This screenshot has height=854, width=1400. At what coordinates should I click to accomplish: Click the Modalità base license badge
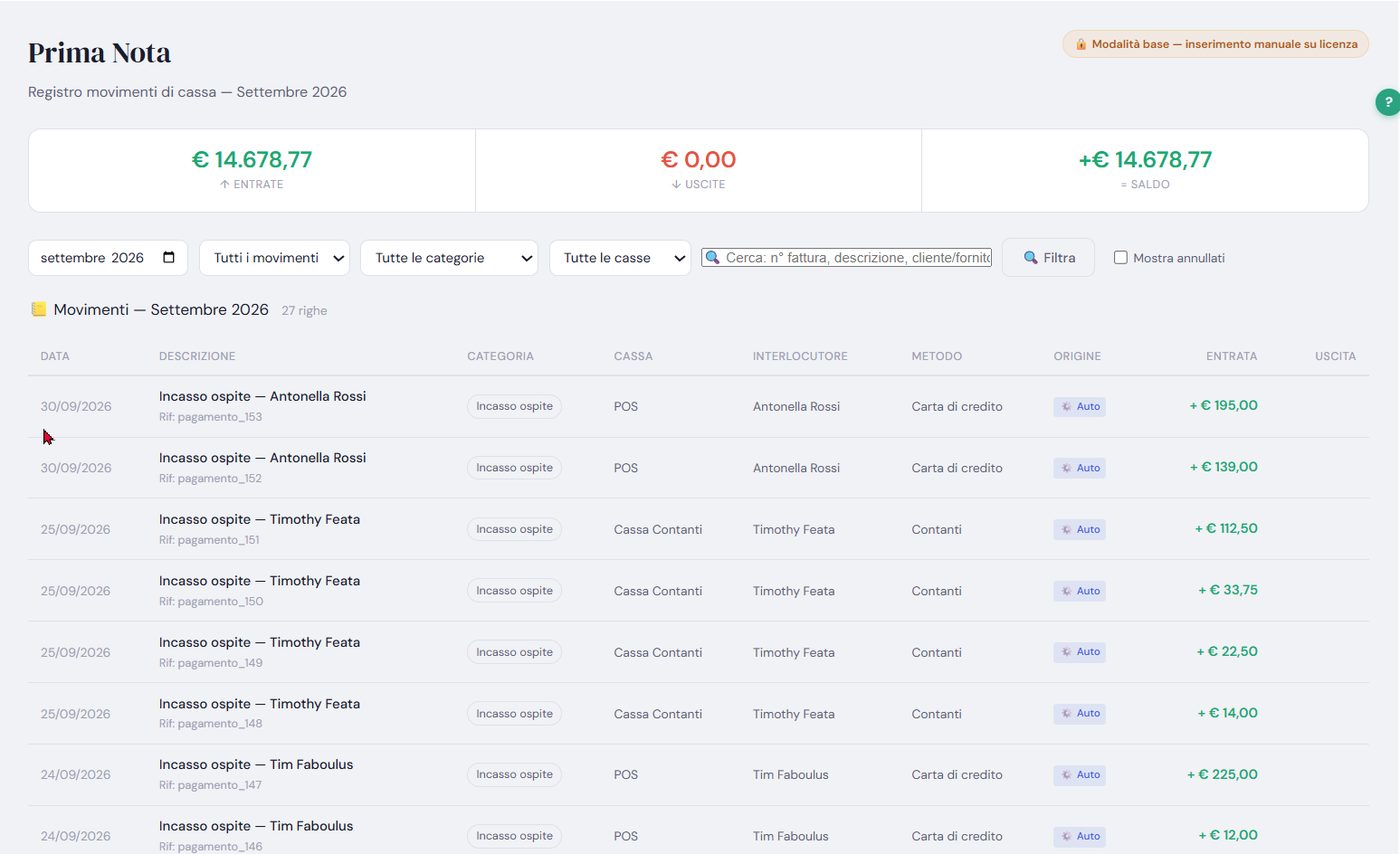(x=1215, y=44)
